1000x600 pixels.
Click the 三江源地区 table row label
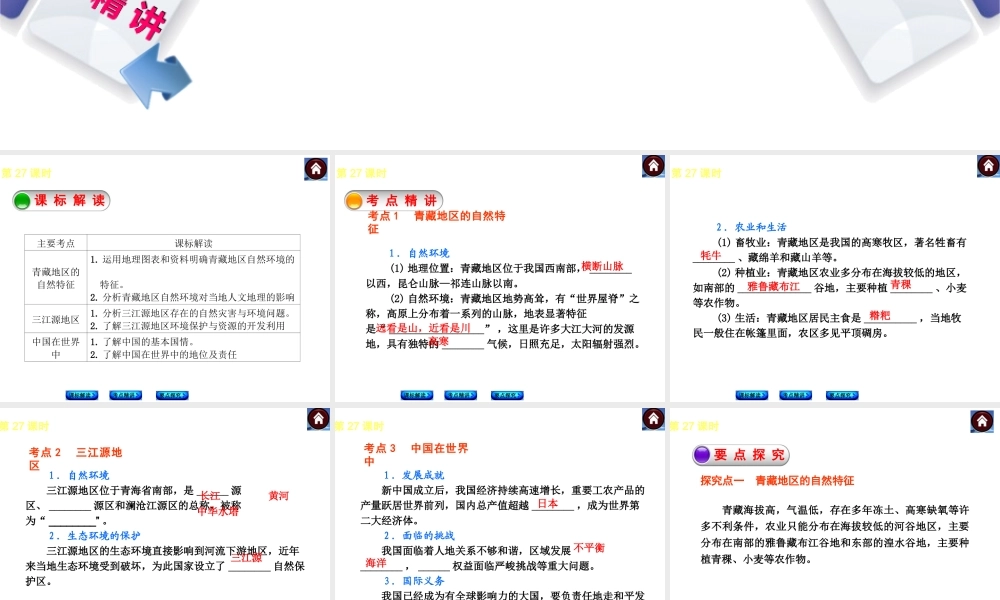(x=55, y=319)
